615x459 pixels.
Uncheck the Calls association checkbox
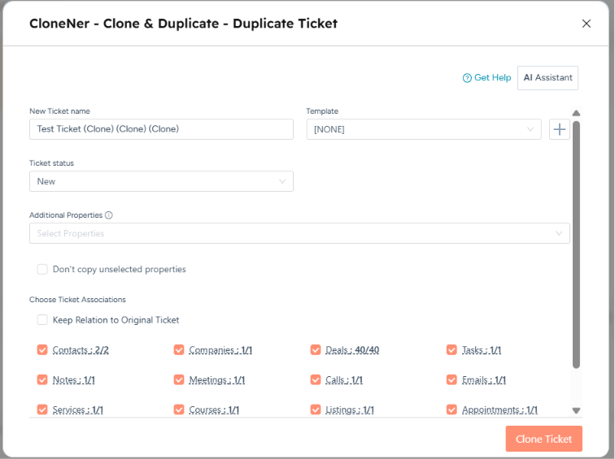315,380
